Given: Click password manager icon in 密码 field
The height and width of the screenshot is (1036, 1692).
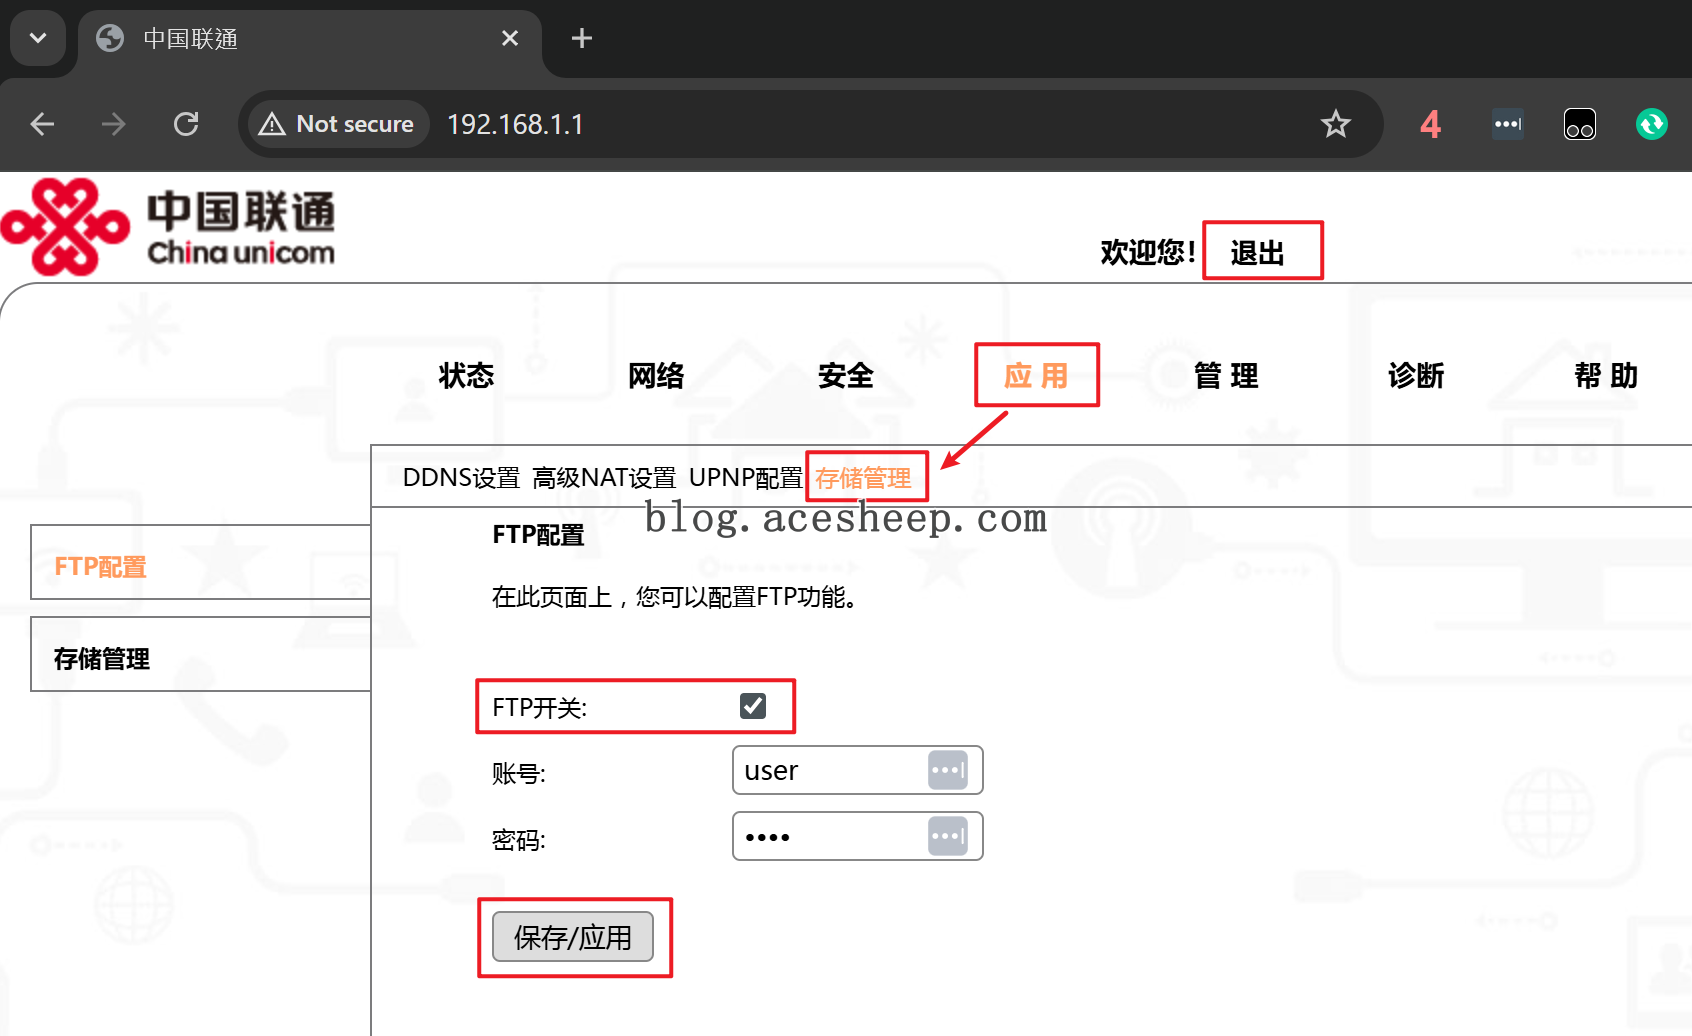Looking at the screenshot, I should [x=947, y=836].
